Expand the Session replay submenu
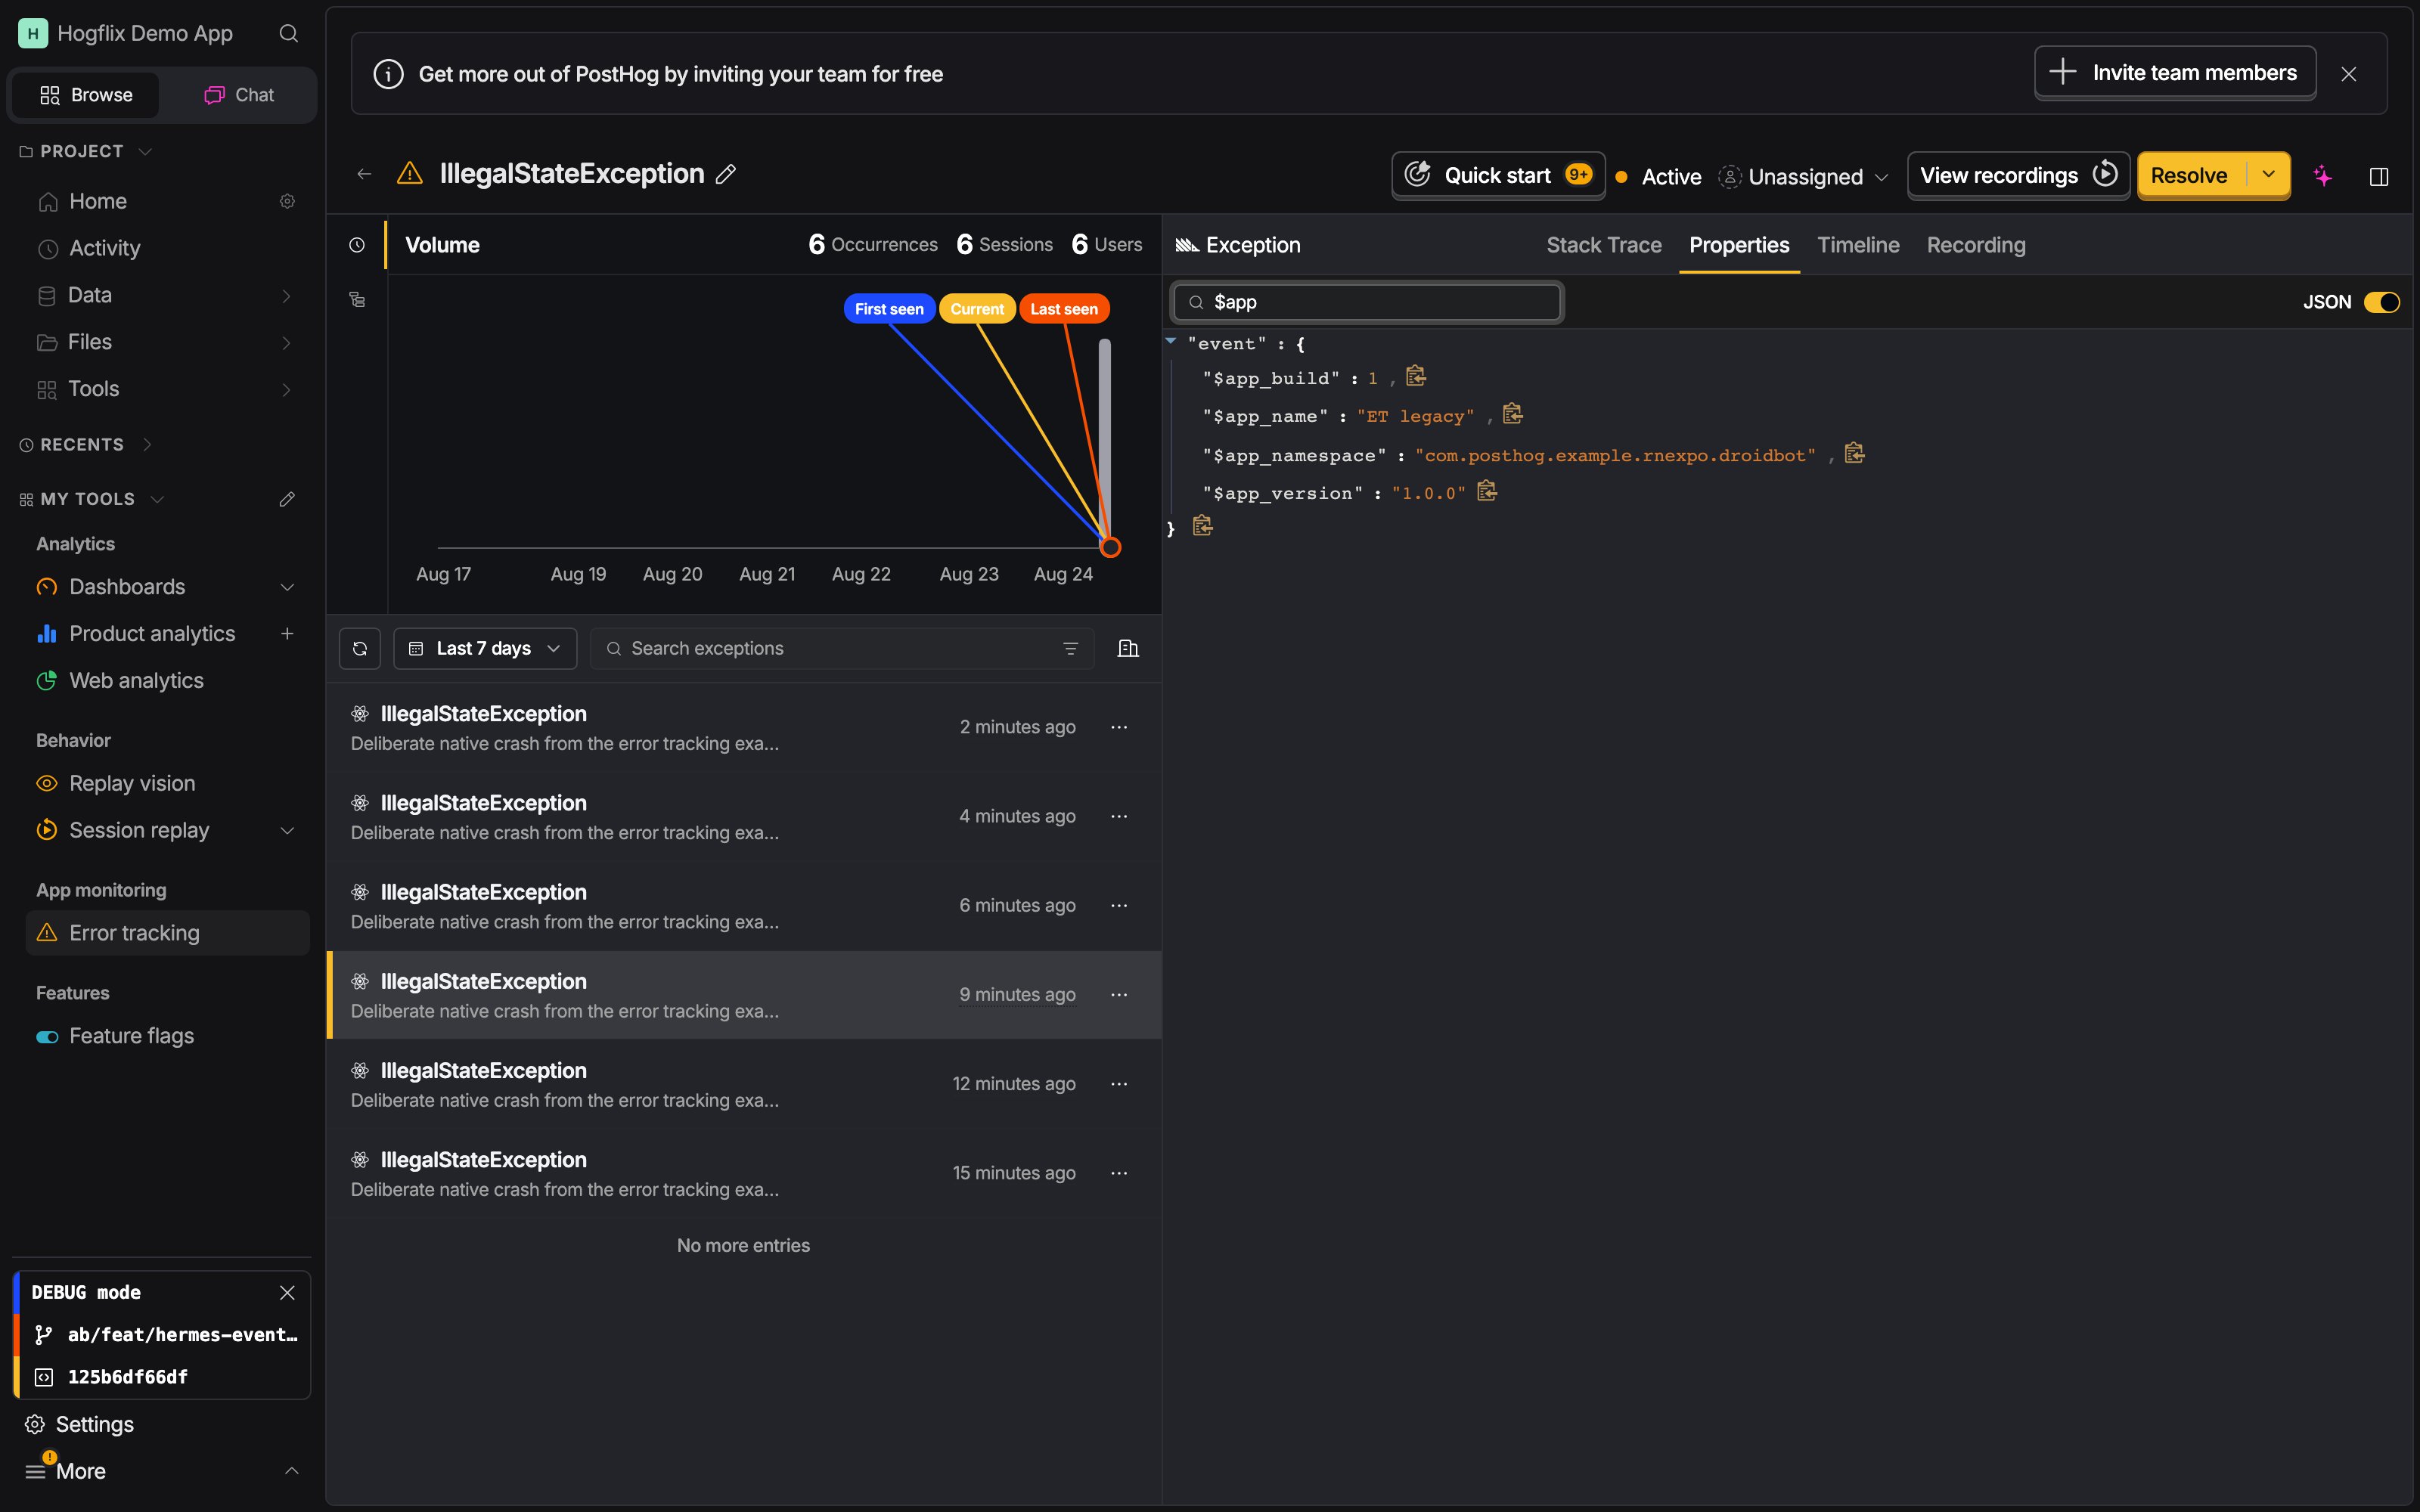 tap(287, 830)
